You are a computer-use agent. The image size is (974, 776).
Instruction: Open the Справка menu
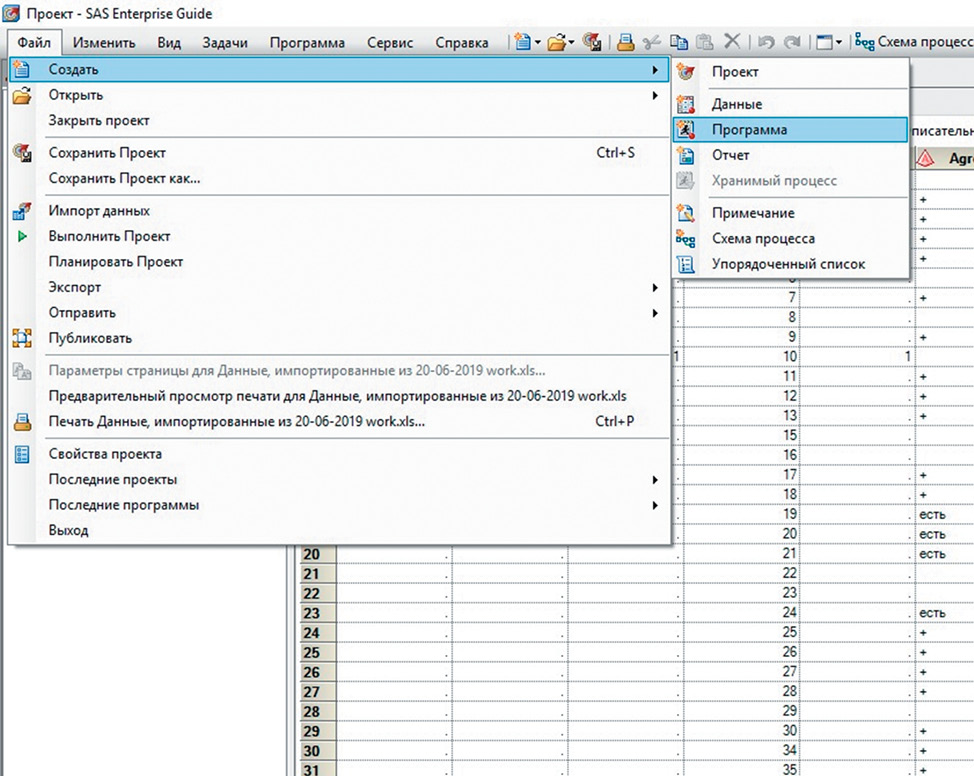pyautogui.click(x=462, y=43)
